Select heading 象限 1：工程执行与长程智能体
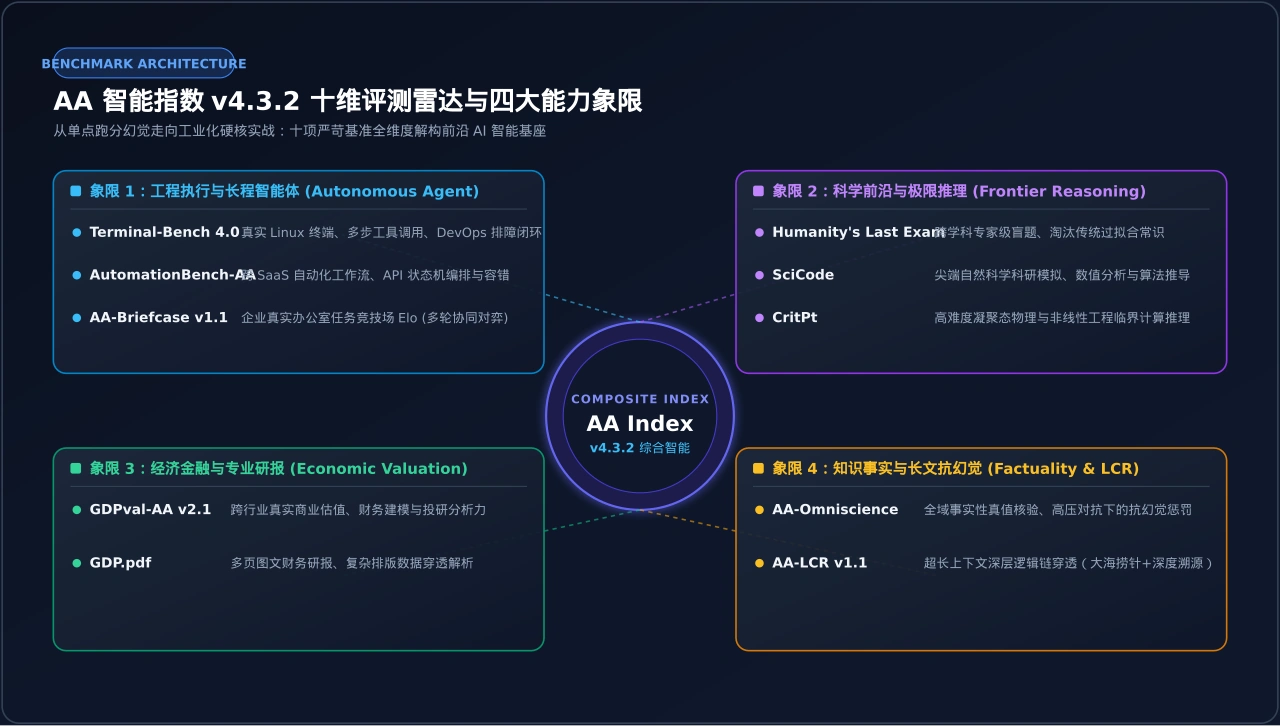Image resolution: width=1280 pixels, height=726 pixels. pos(284,191)
